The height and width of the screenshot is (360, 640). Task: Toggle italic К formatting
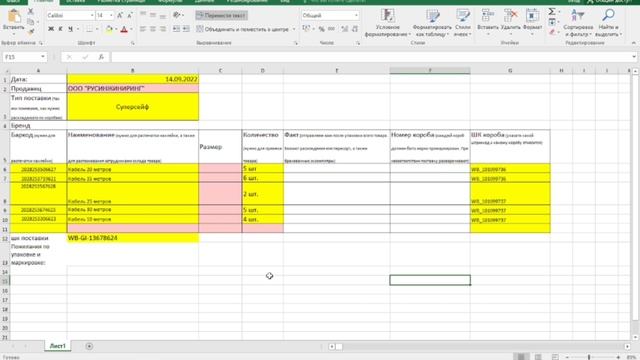[x=60, y=29]
